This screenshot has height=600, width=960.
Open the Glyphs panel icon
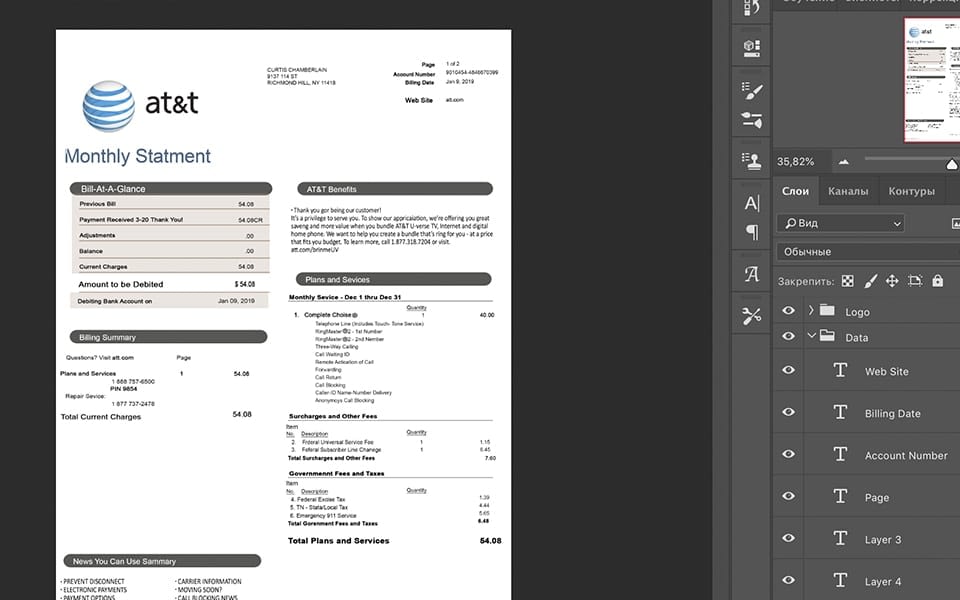click(752, 274)
